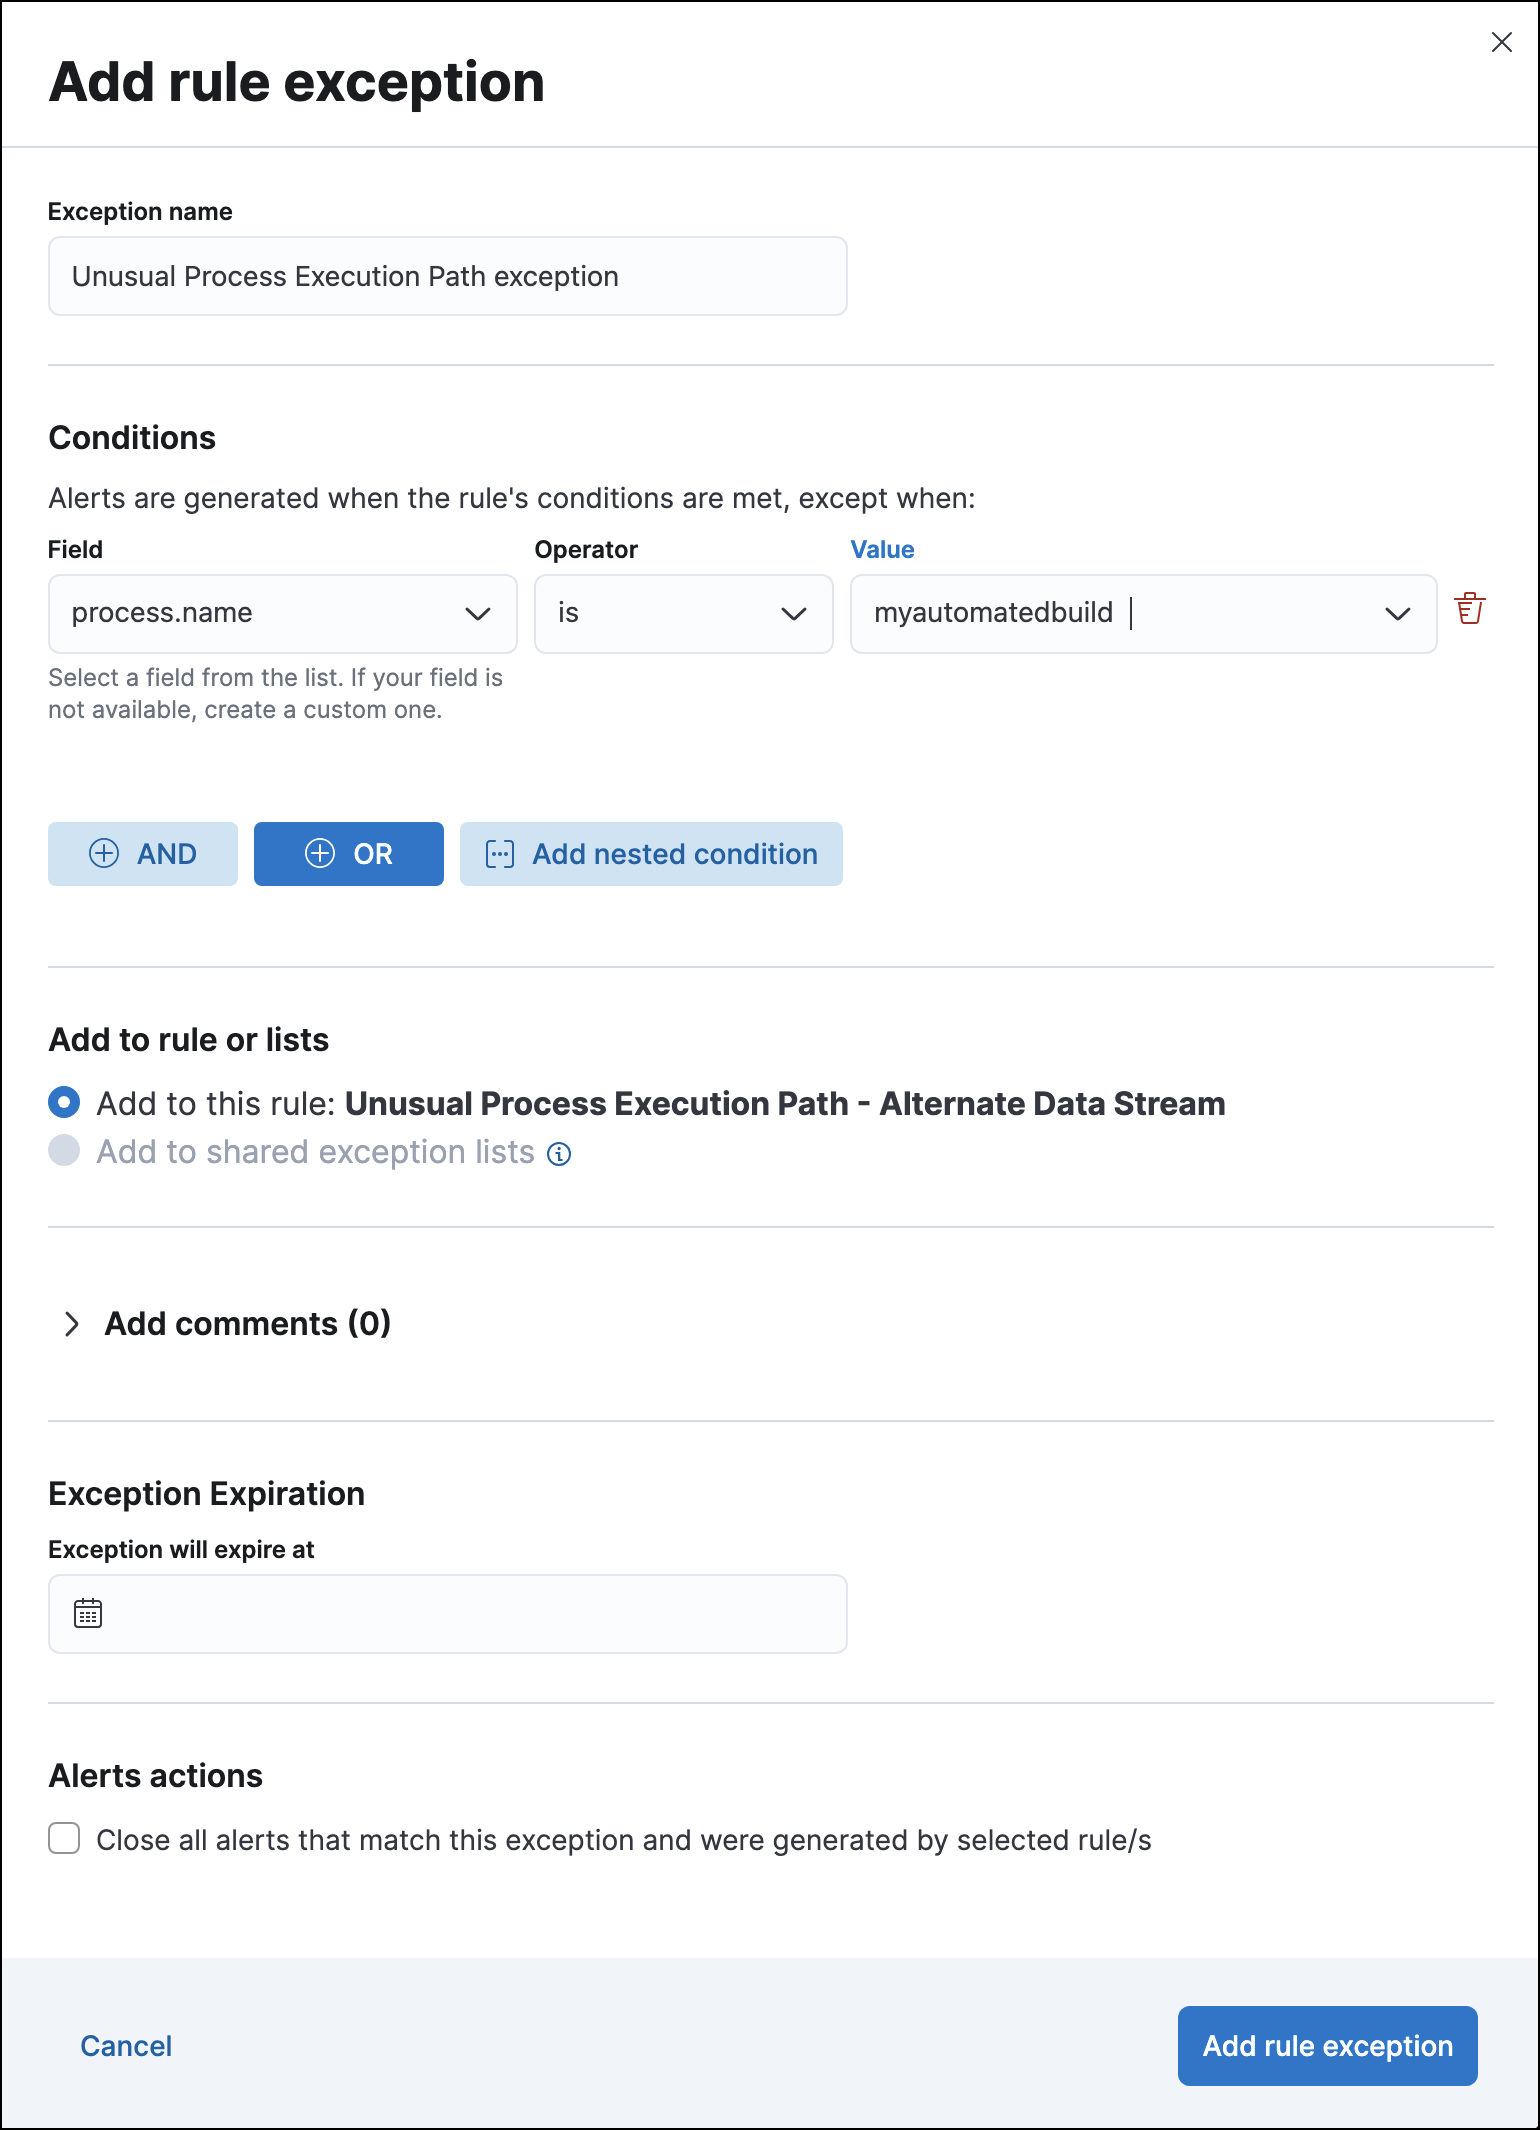The image size is (1540, 2130).
Task: Delete the condition row via trash icon
Action: click(x=1470, y=609)
